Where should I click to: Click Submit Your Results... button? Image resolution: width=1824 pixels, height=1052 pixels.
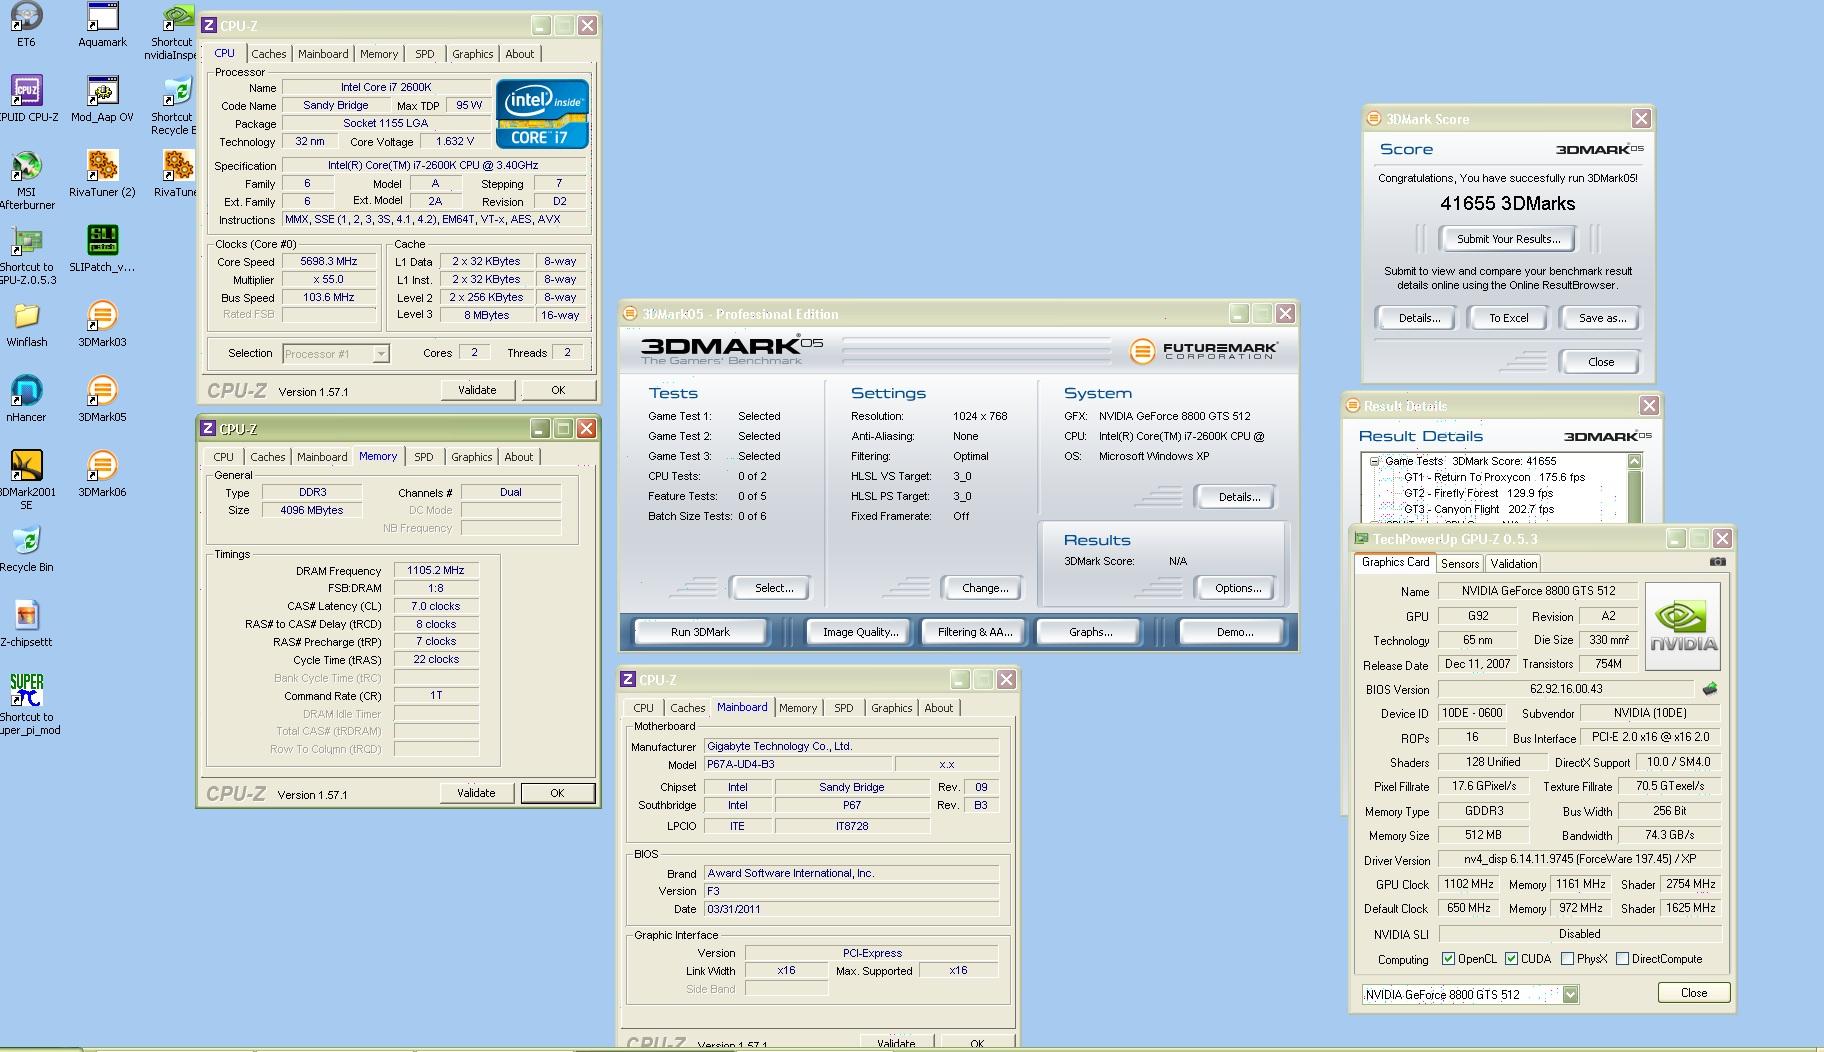click(1508, 239)
